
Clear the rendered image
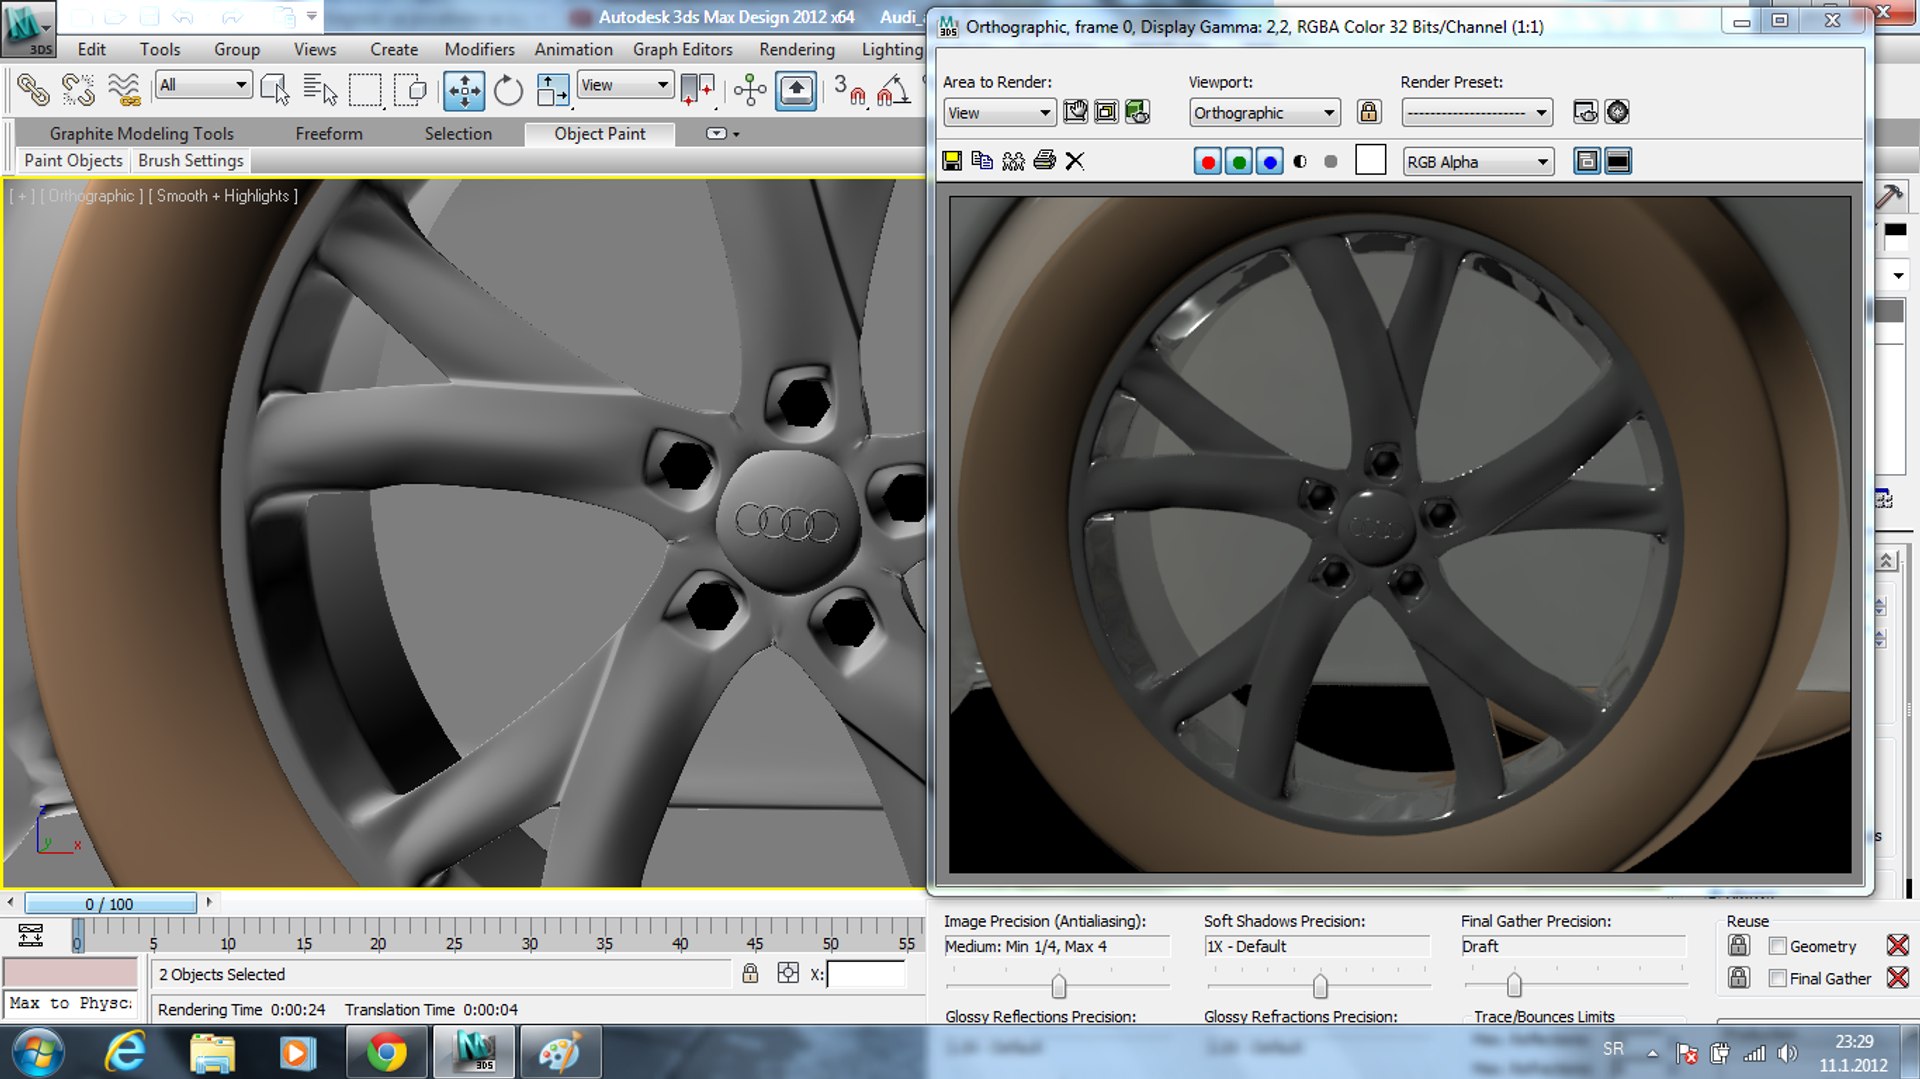click(x=1075, y=161)
